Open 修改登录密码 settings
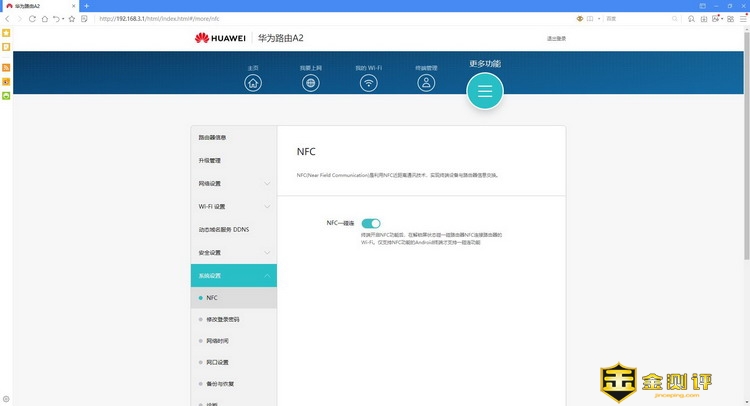This screenshot has height=406, width=750. tap(223, 319)
